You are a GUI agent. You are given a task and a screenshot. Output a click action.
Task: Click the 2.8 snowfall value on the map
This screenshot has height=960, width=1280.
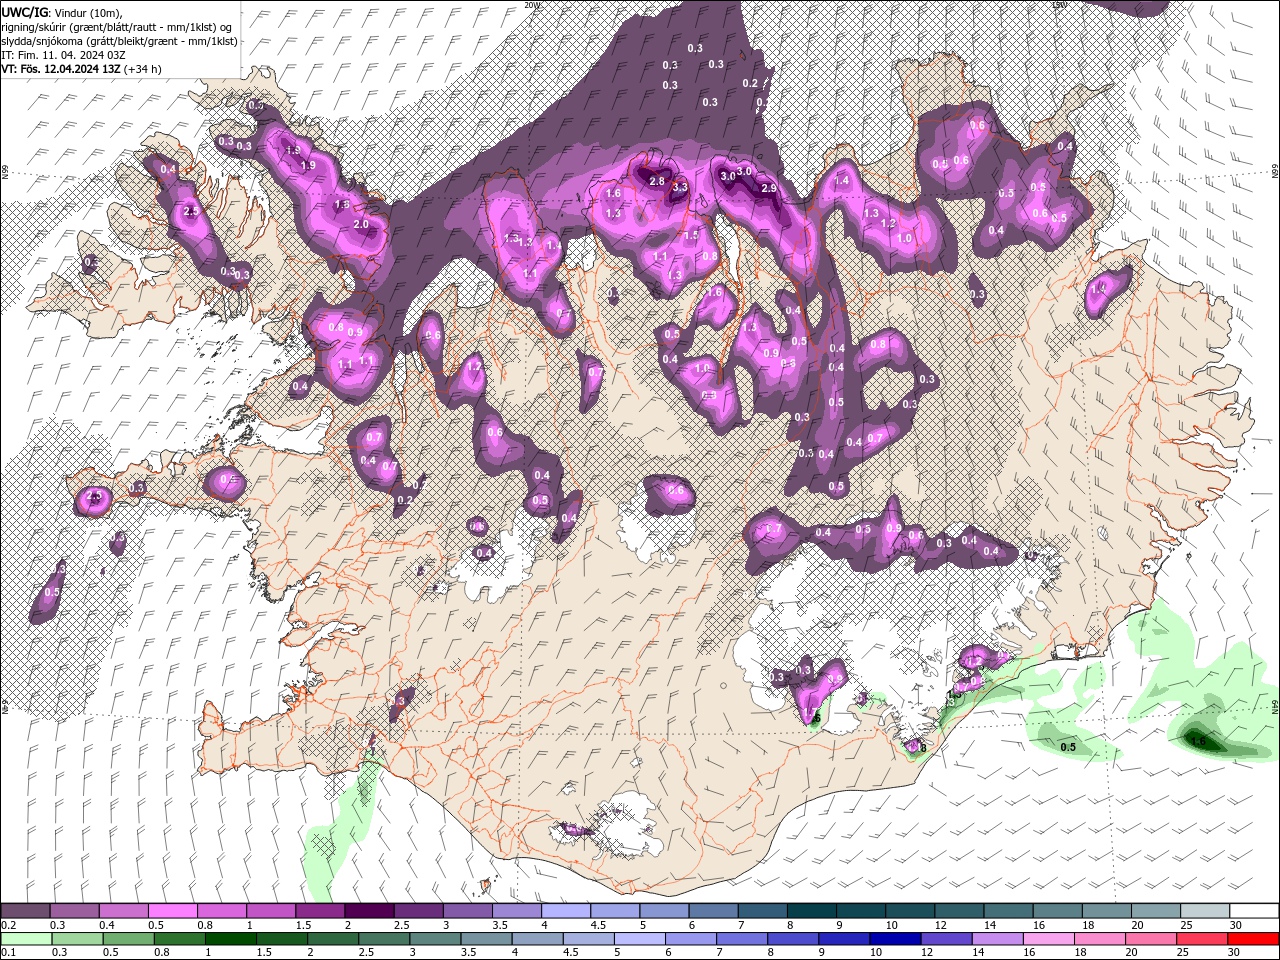657,181
